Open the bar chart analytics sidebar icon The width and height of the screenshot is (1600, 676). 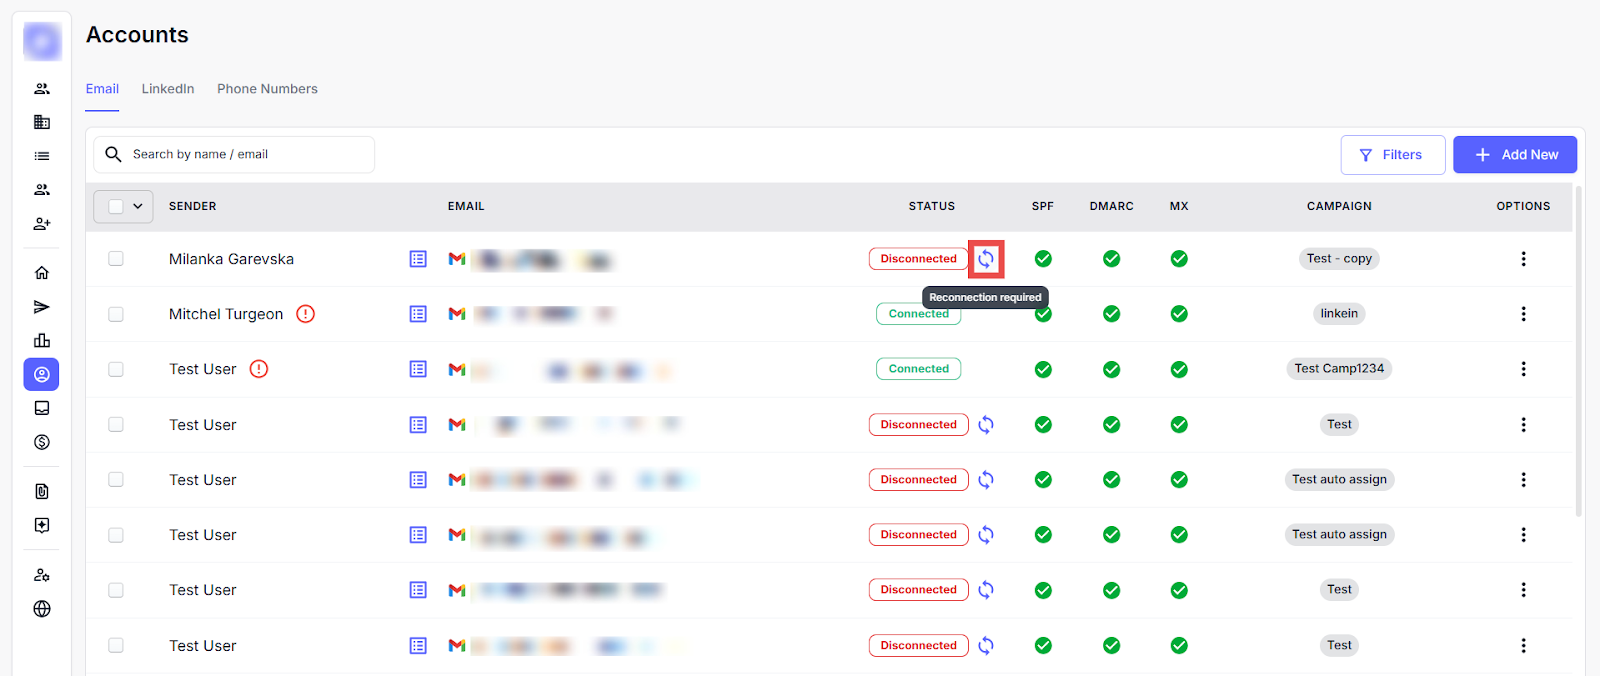pyautogui.click(x=42, y=341)
